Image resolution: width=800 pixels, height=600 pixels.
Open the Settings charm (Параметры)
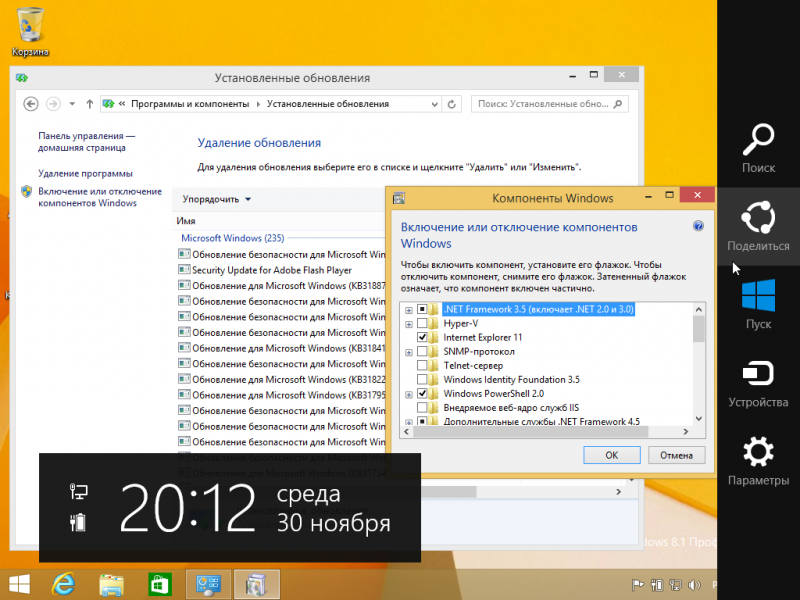tap(758, 461)
